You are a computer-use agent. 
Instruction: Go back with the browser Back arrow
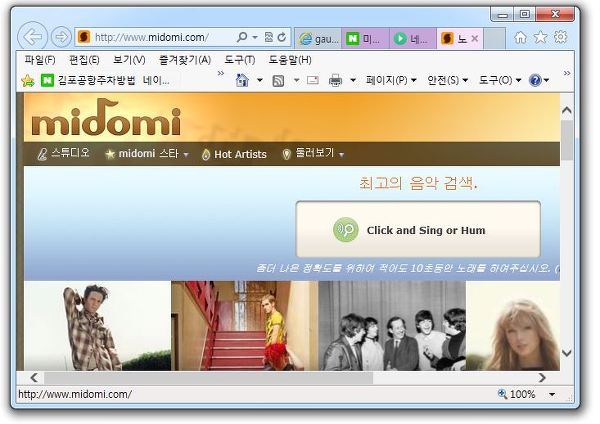click(x=33, y=37)
